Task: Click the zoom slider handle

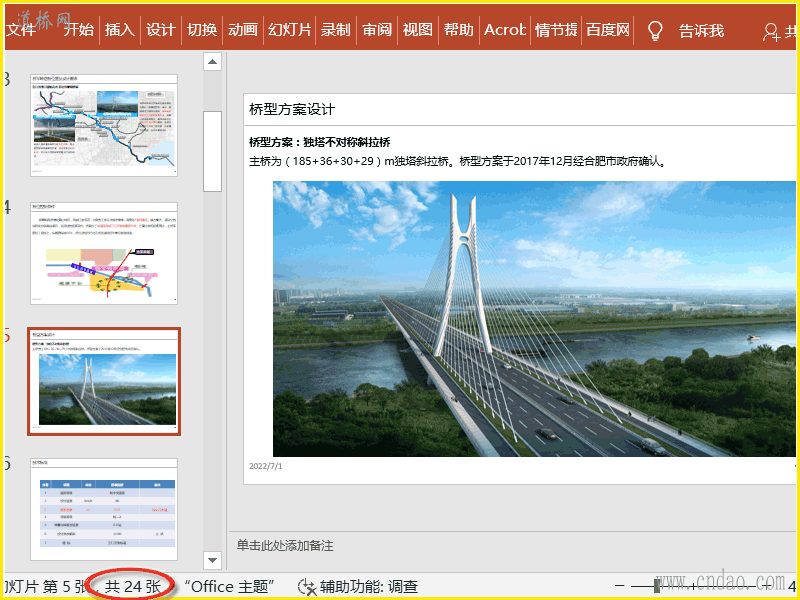Action: coord(657,586)
